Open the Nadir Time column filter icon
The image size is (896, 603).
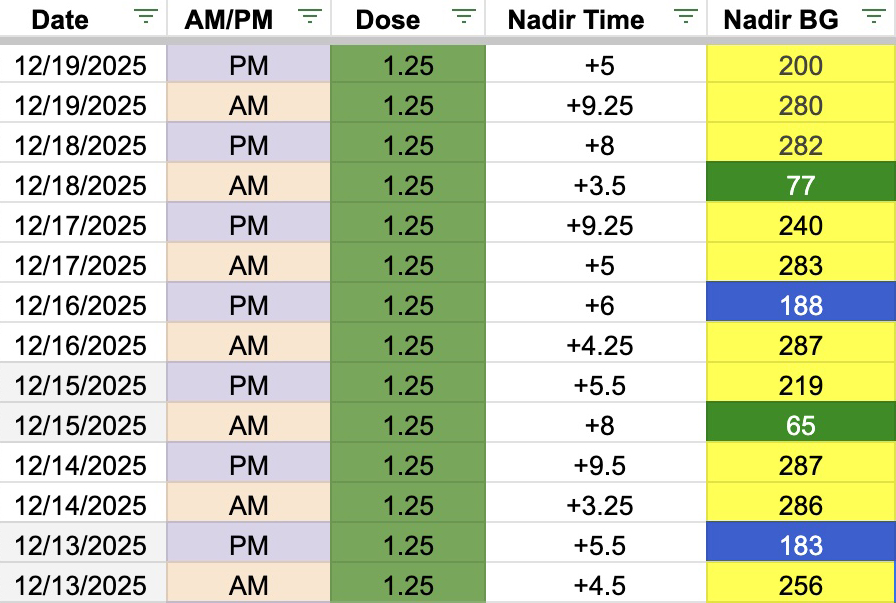685,17
